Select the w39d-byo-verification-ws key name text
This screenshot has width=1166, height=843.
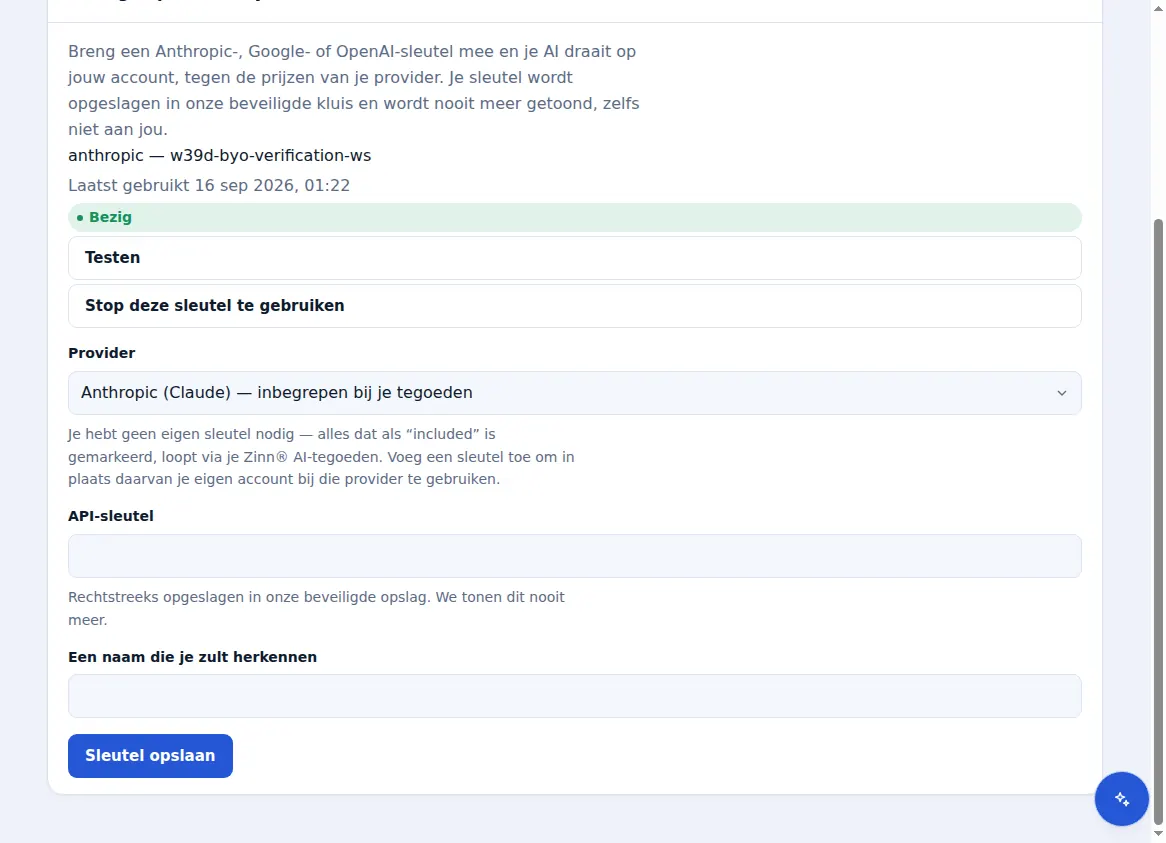270,156
